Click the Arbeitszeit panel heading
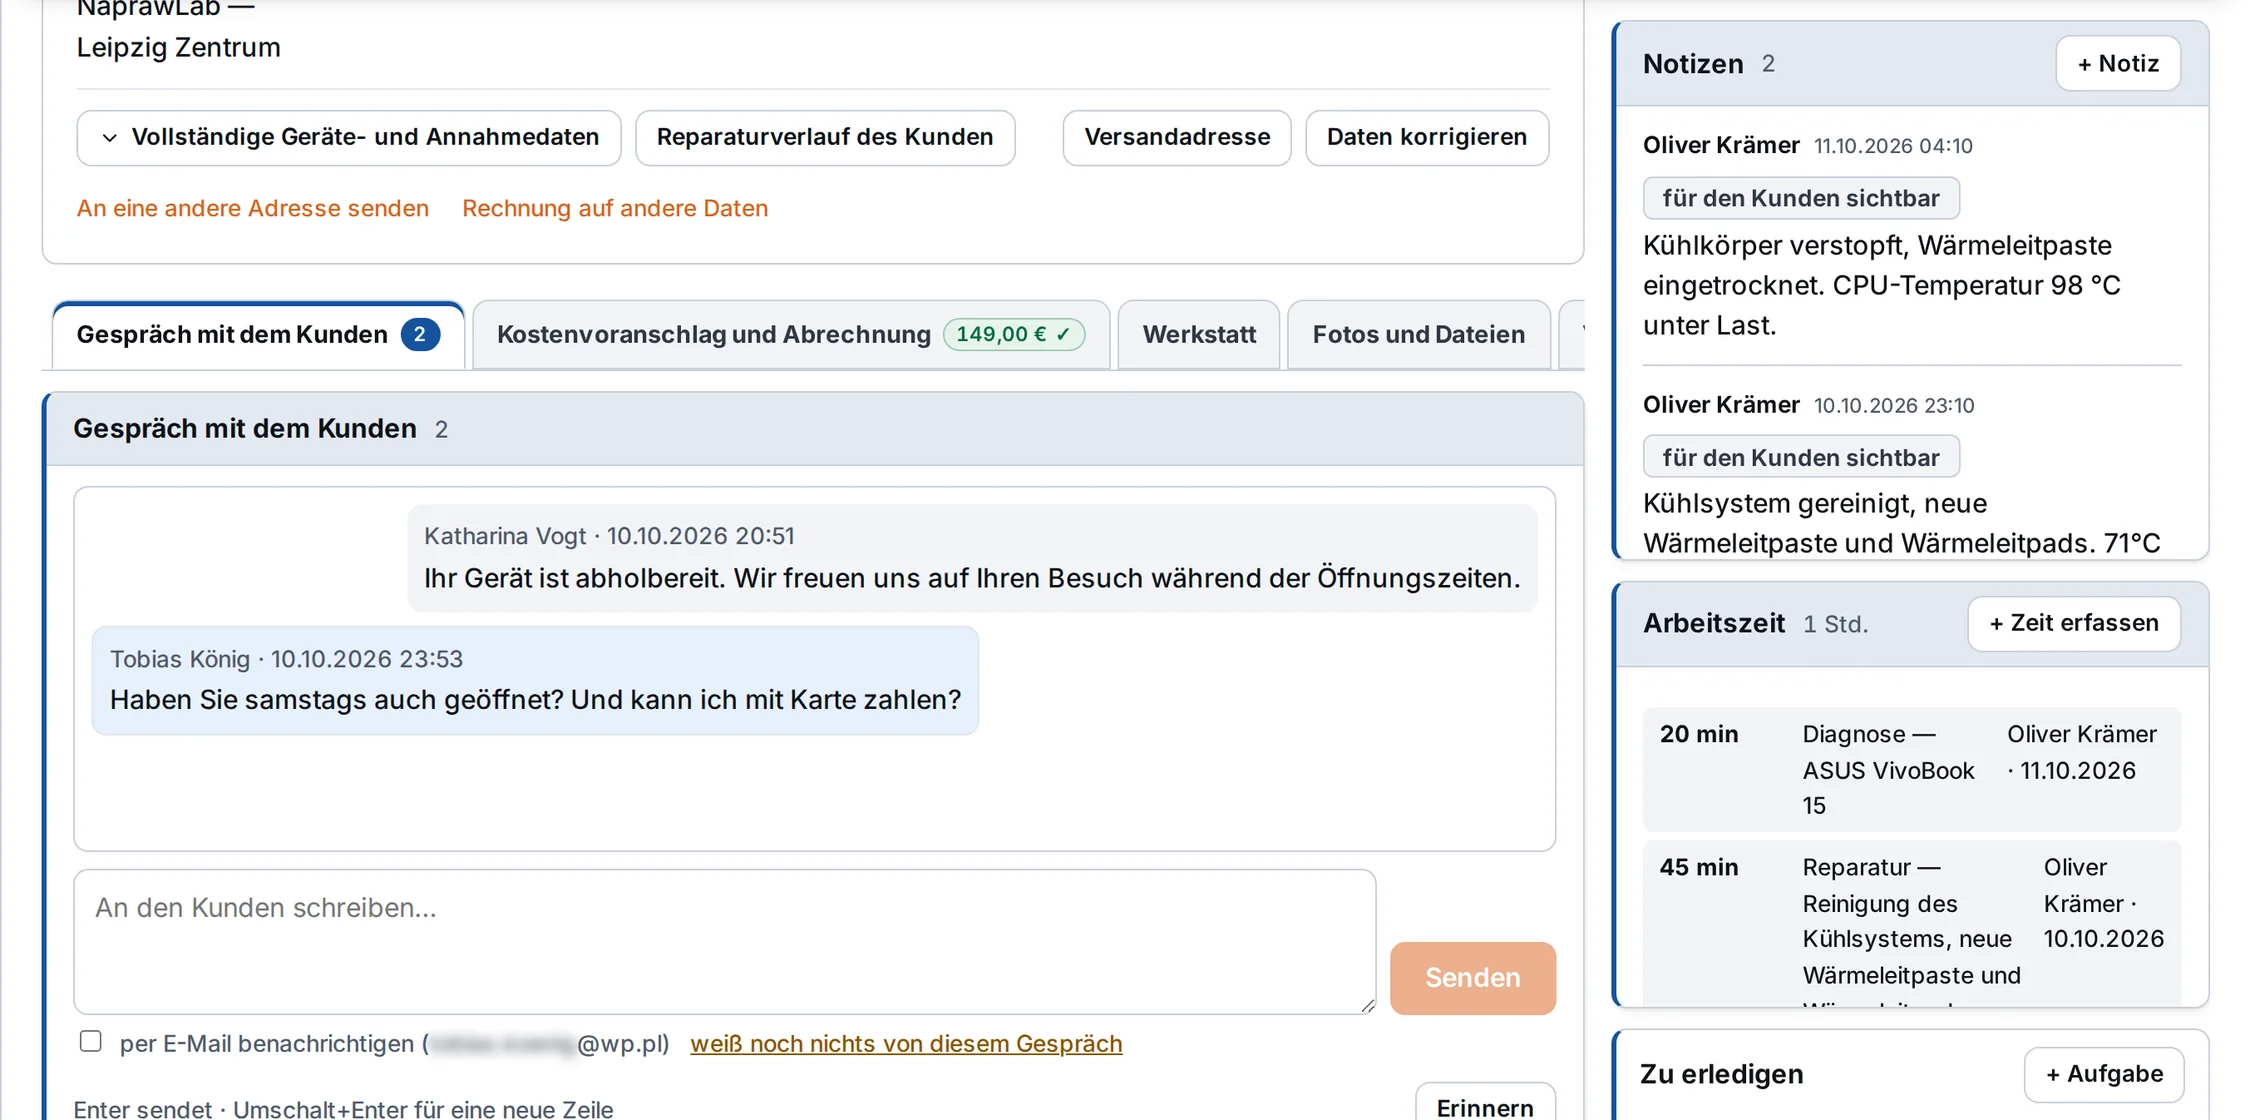Viewport: 2250px width, 1120px height. pos(1714,623)
